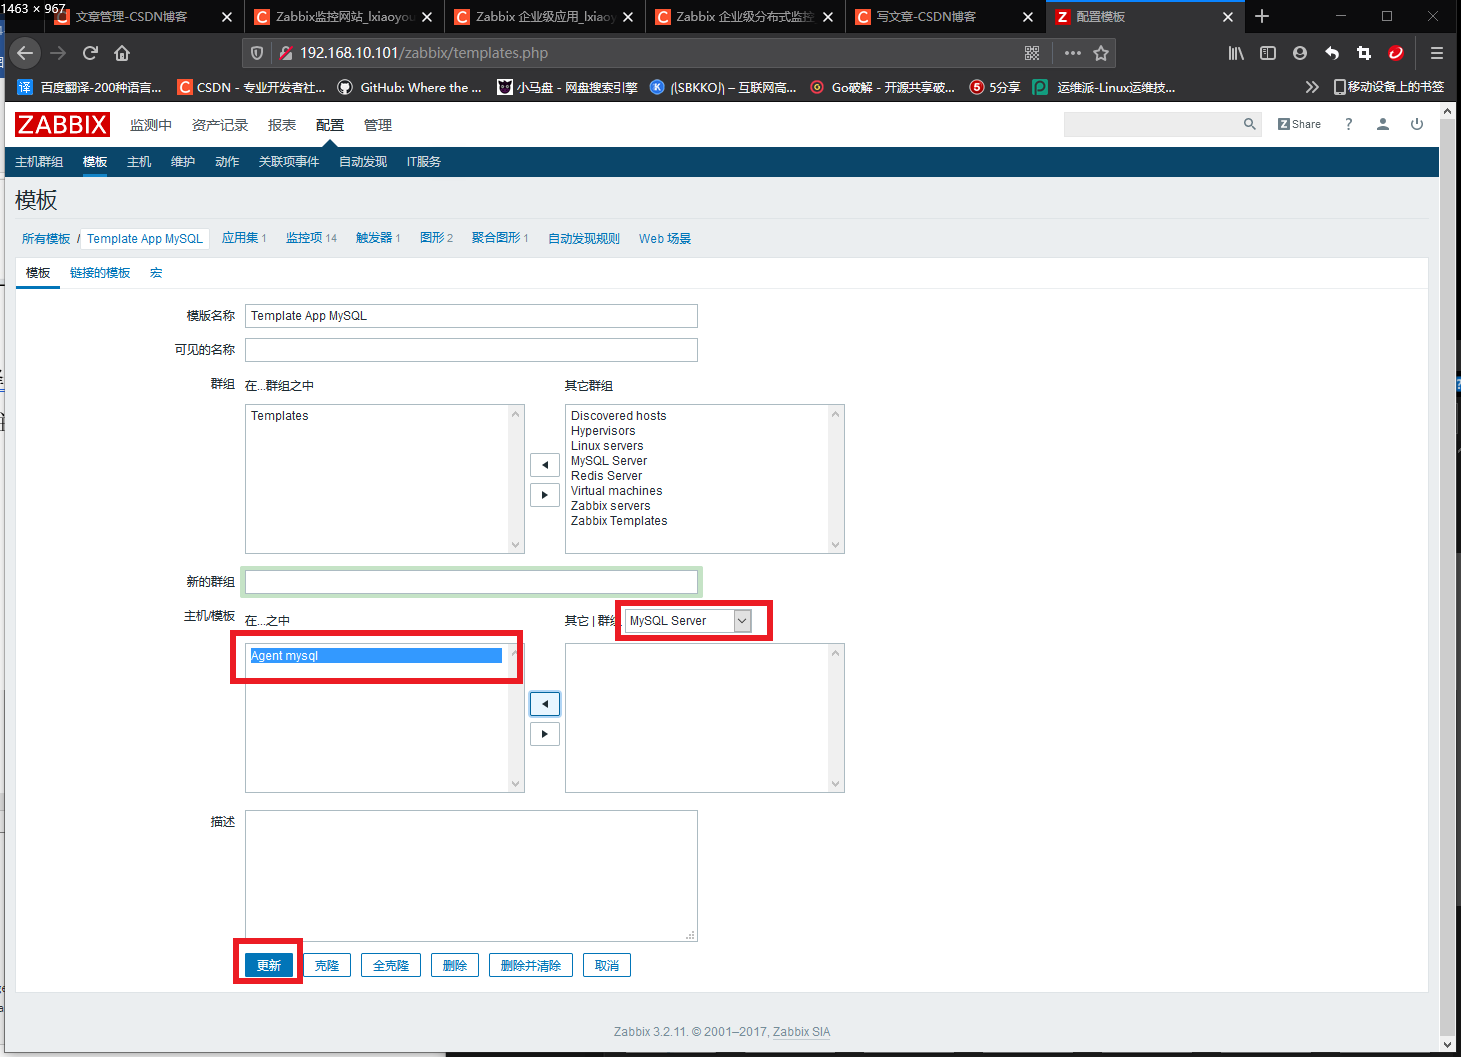1461x1057 pixels.
Task: Open Zabbix help question mark
Action: 1349,124
